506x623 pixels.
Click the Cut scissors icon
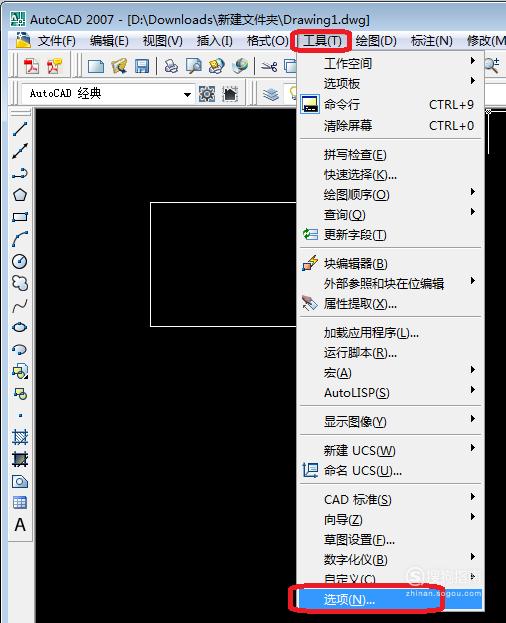point(269,66)
